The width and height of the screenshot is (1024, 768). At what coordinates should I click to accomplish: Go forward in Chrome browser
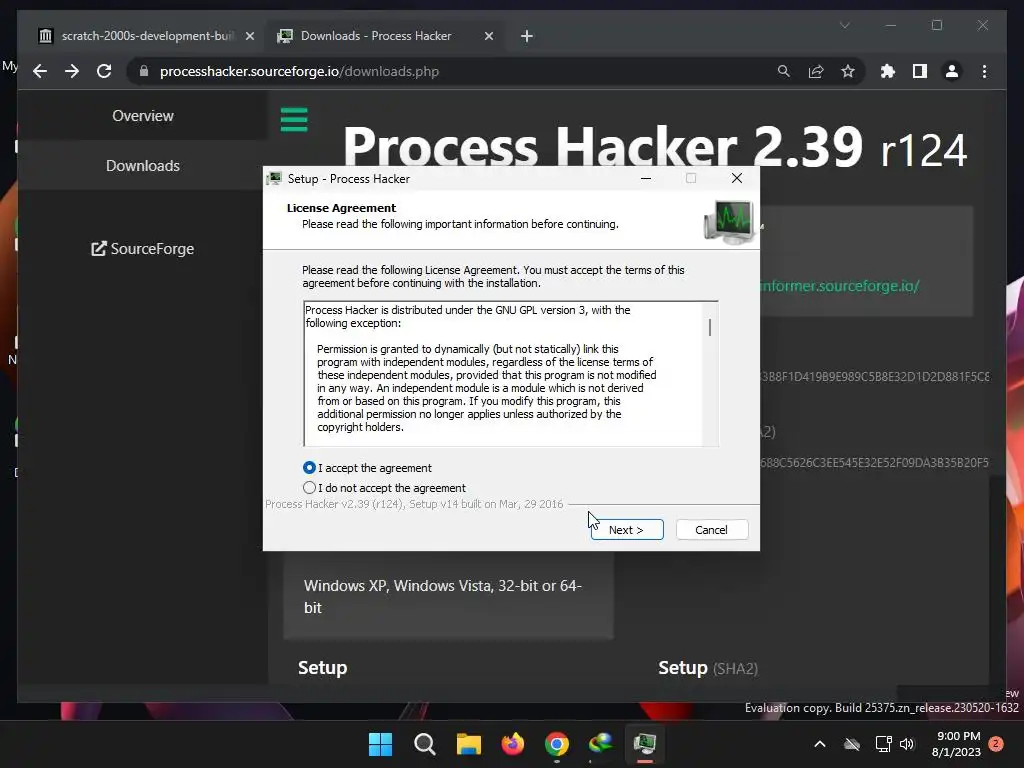(72, 71)
